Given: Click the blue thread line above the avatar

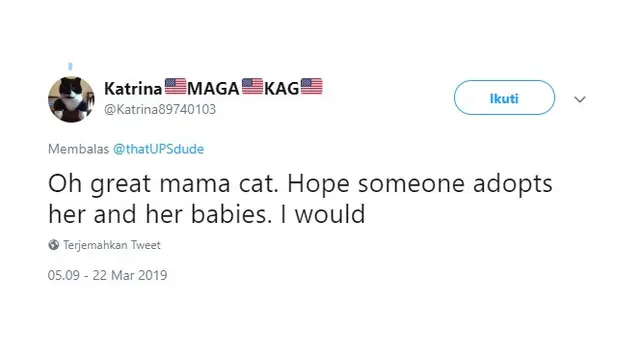Looking at the screenshot, I should coord(70,66).
